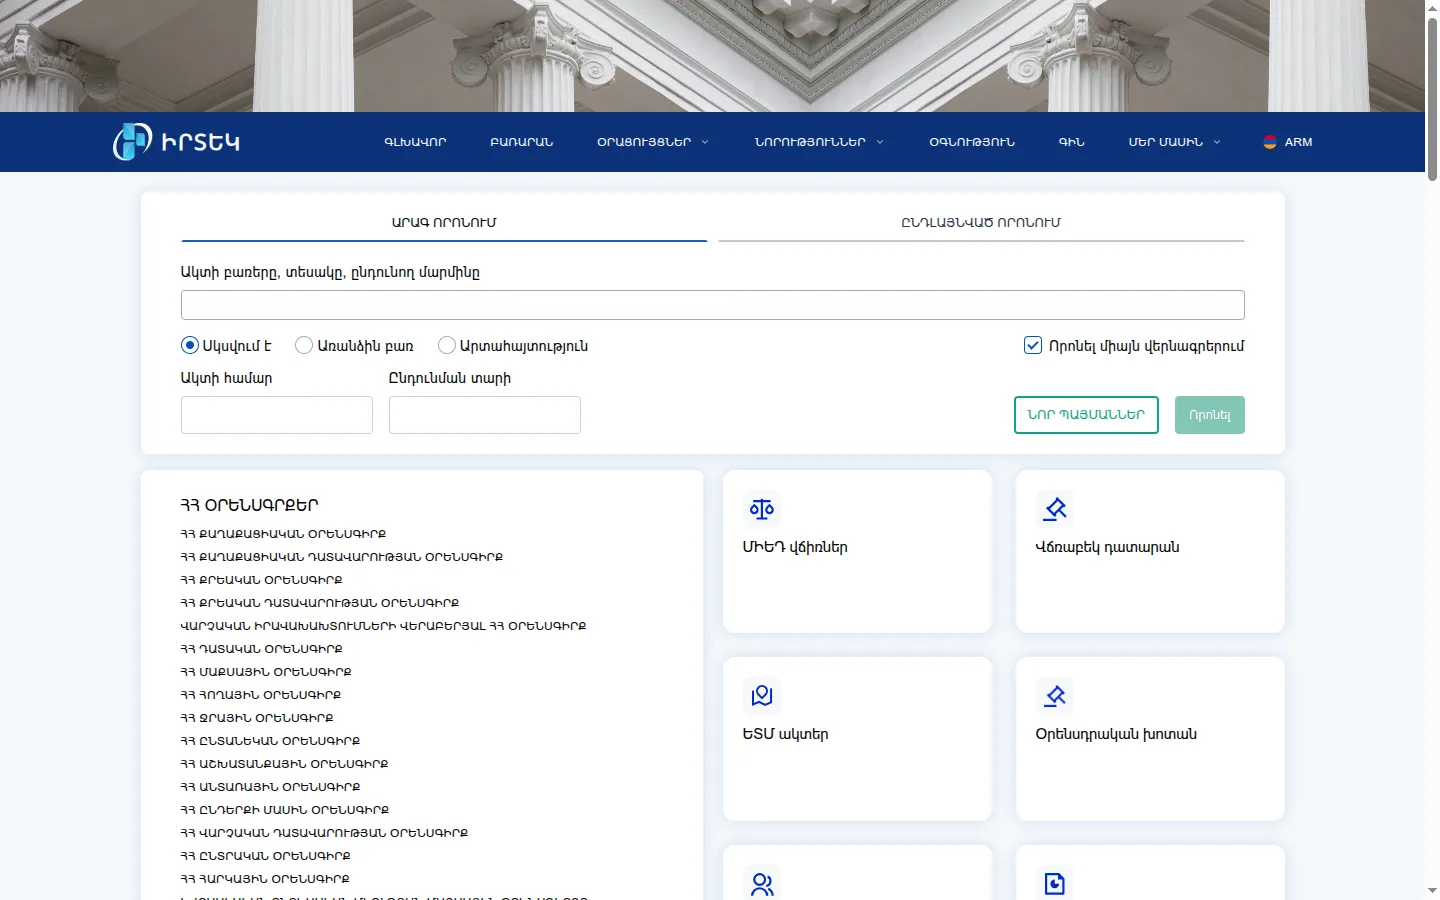Open ԳԻՆ in the navigation bar
Image resolution: width=1440 pixels, height=900 pixels.
[1072, 142]
